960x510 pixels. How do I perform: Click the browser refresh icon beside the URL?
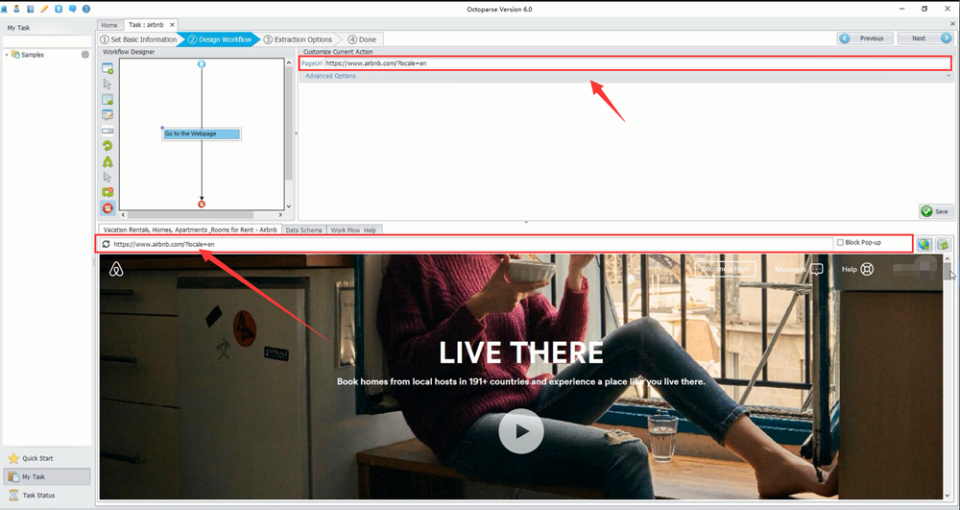click(106, 244)
